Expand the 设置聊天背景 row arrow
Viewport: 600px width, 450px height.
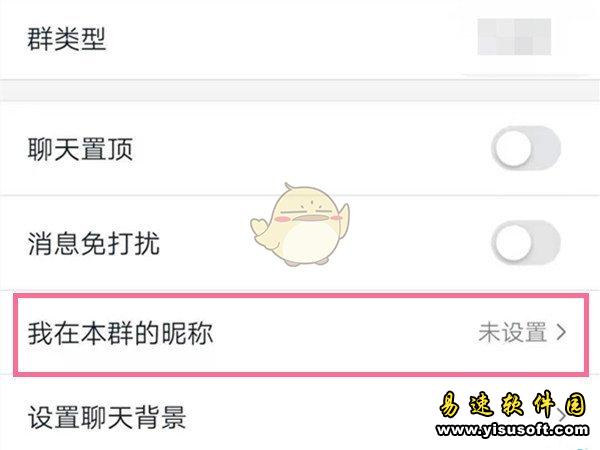coord(561,415)
